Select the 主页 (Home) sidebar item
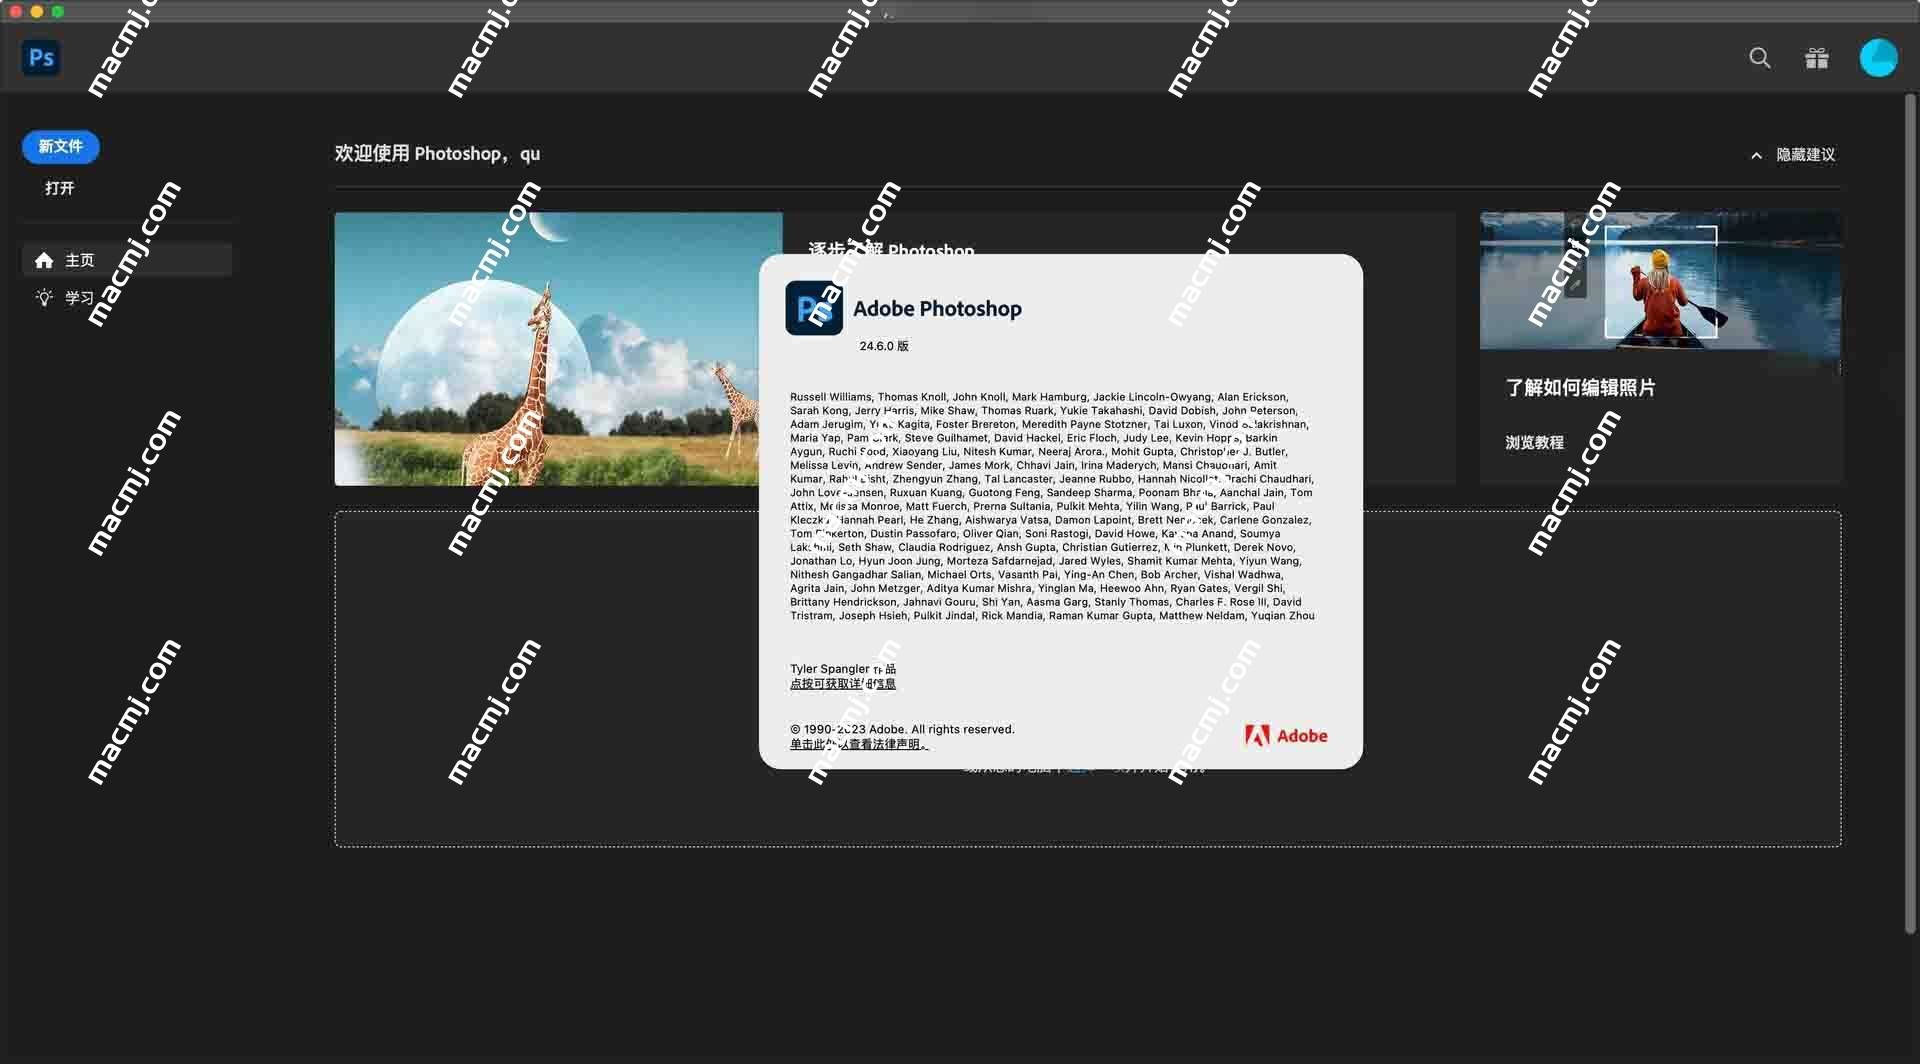Viewport: 1920px width, 1064px height. [x=127, y=260]
